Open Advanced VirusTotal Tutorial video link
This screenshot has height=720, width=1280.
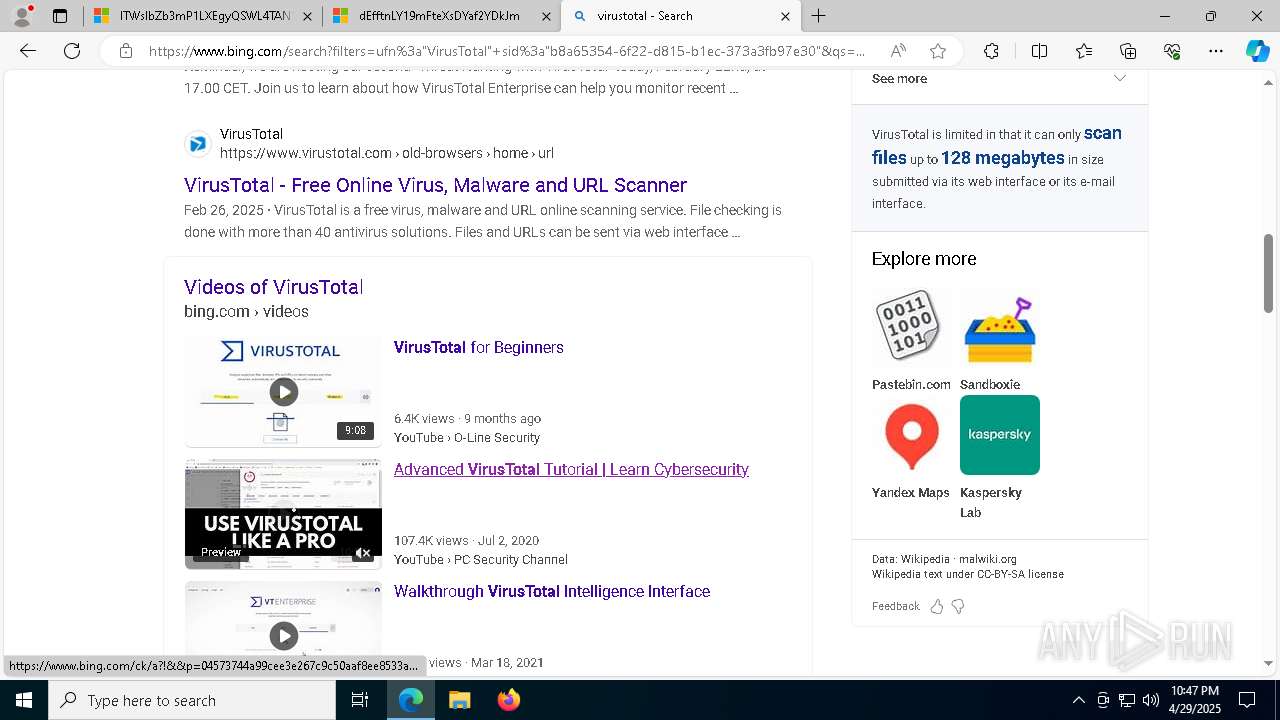pyautogui.click(x=571, y=469)
